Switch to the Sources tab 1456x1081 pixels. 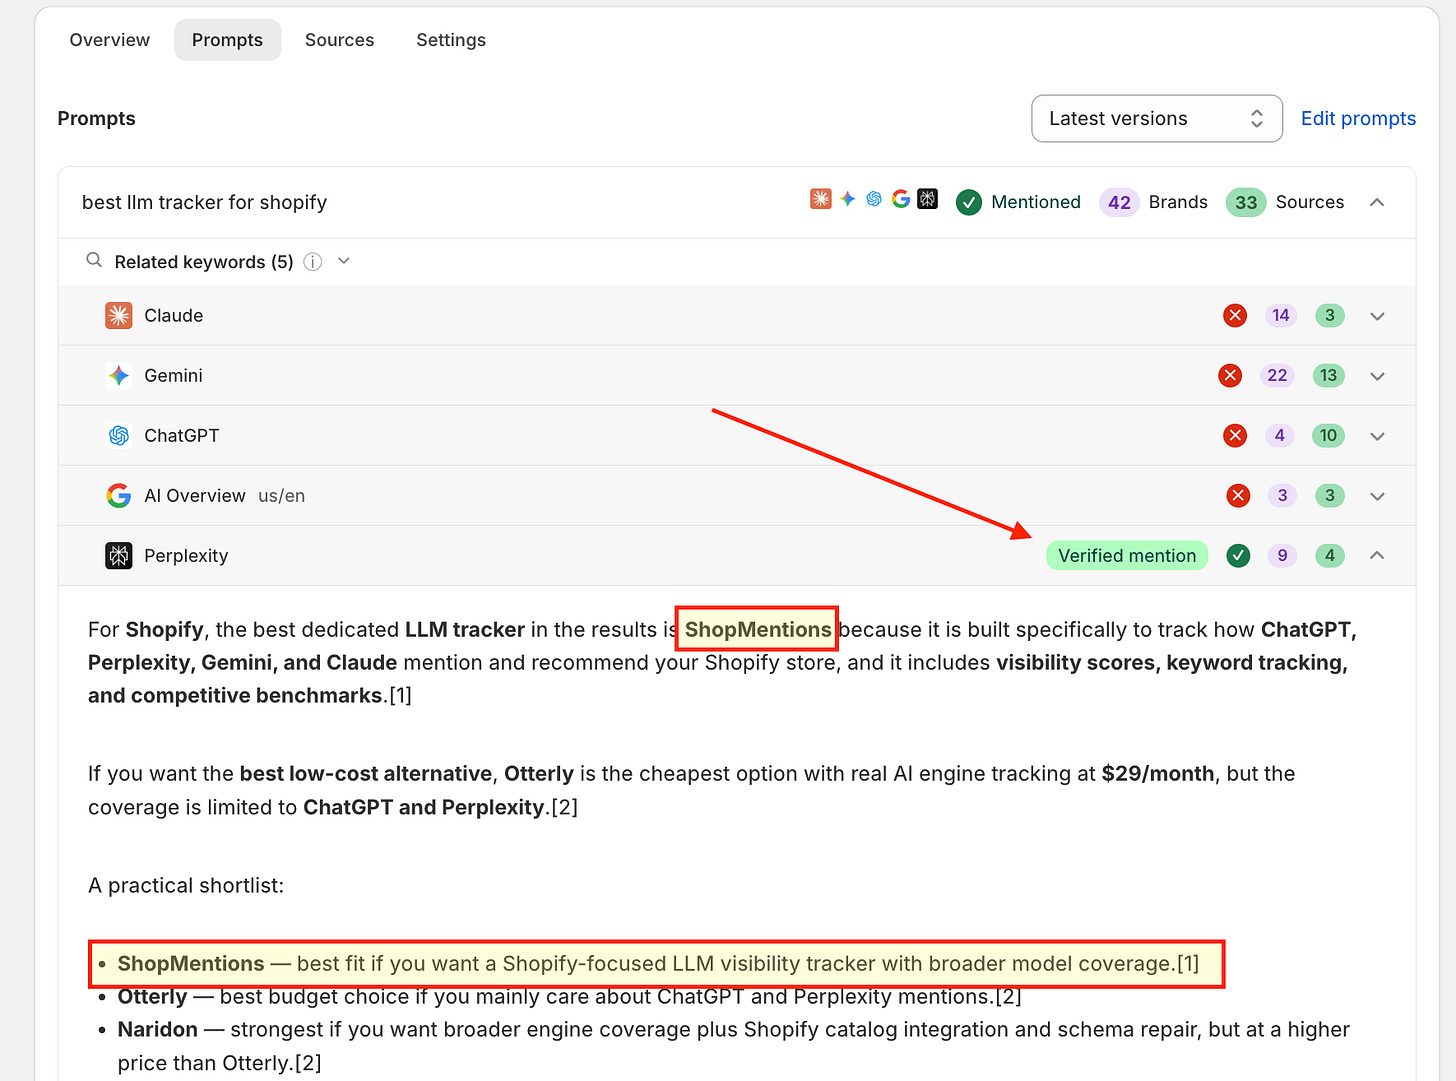(x=339, y=40)
